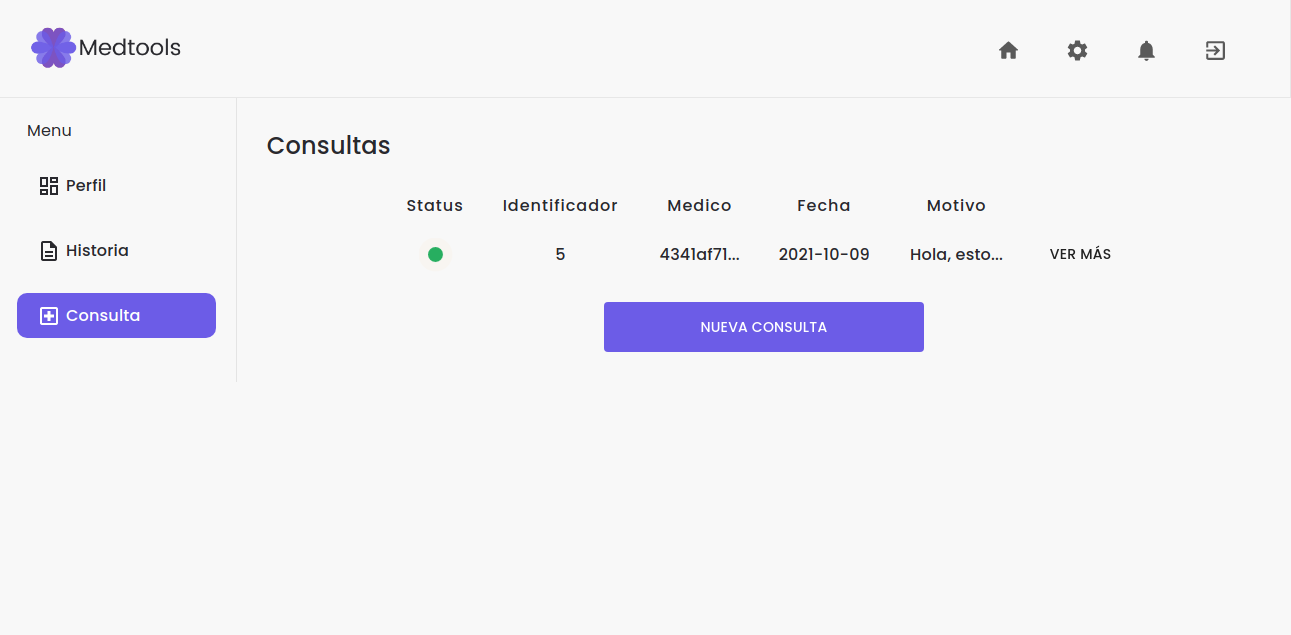This screenshot has height=635, width=1291.
Task: Click the Status column header
Action: (x=434, y=205)
